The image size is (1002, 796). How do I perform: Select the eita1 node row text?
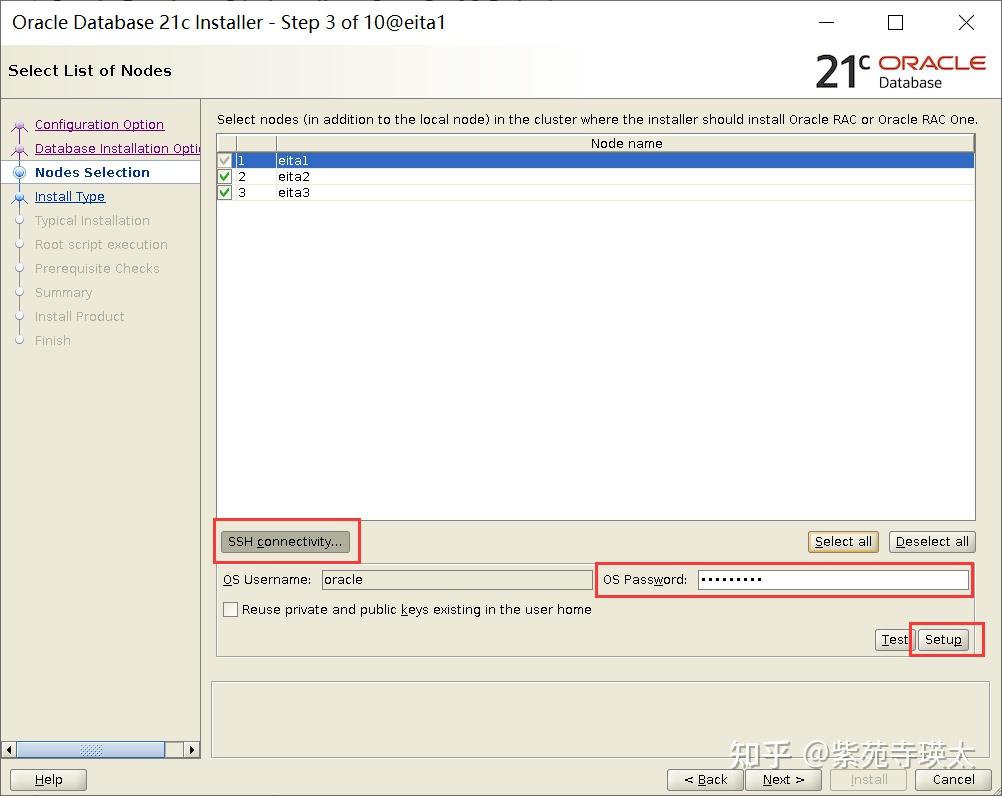pos(293,160)
